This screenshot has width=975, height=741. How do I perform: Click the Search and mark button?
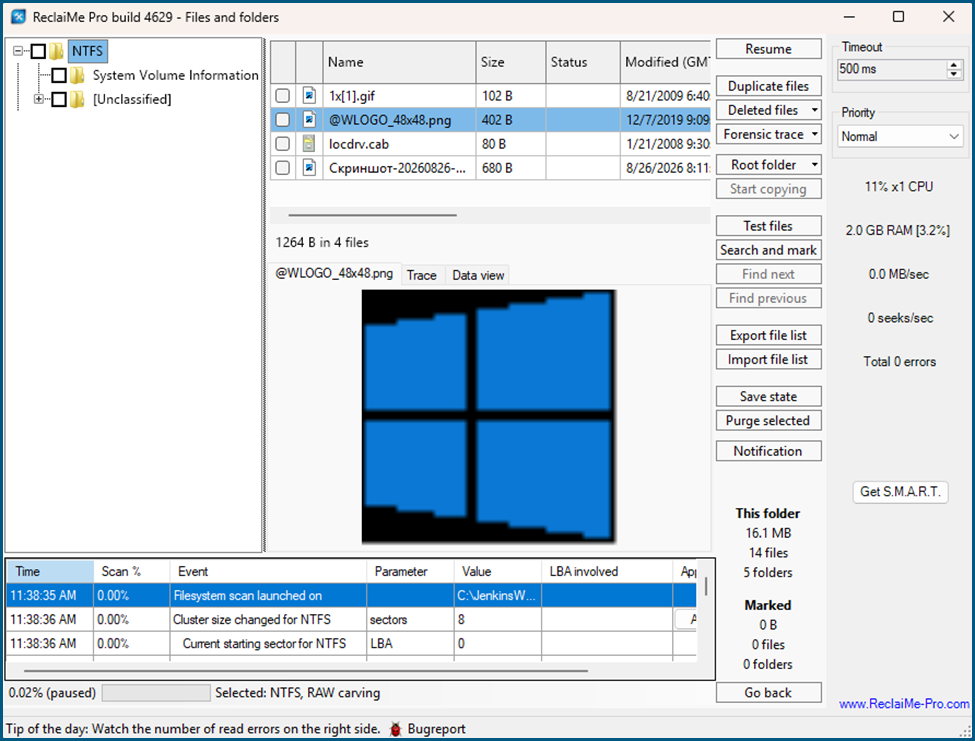769,250
